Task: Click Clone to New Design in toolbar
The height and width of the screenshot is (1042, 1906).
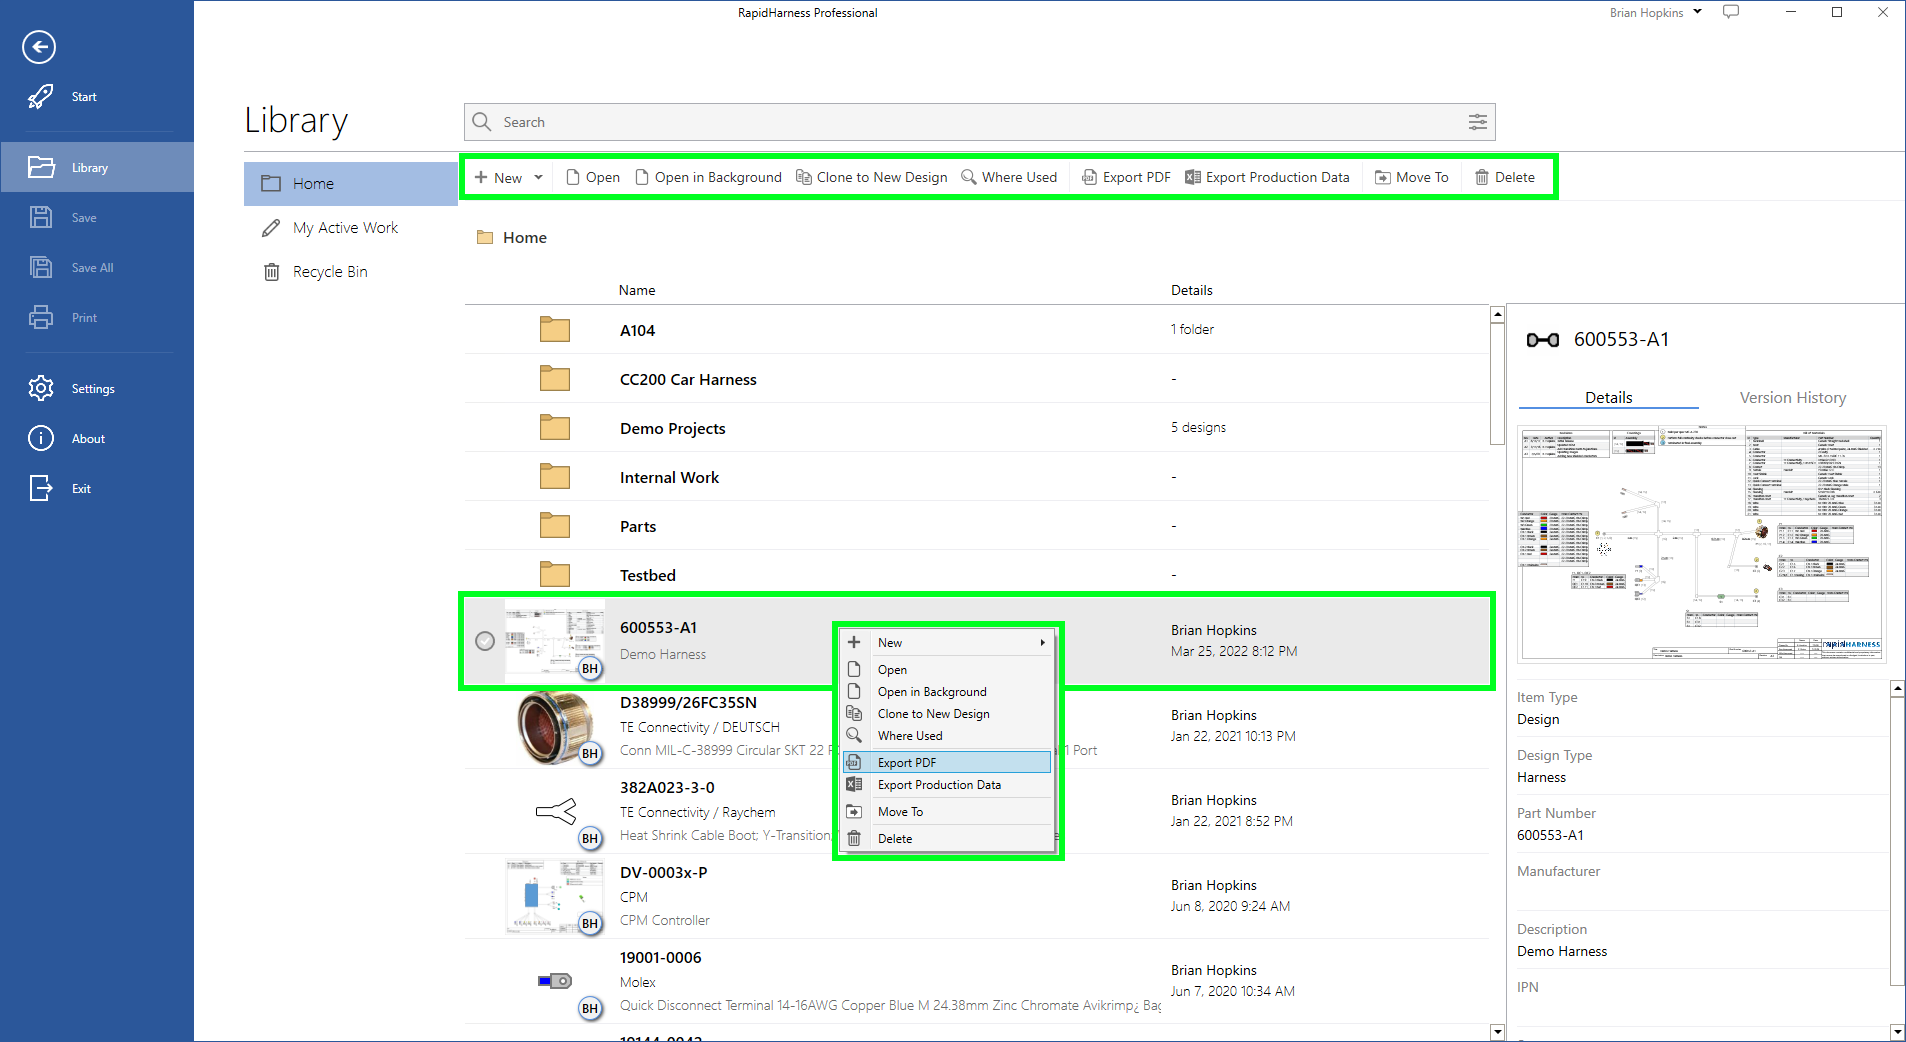Action: 872,177
